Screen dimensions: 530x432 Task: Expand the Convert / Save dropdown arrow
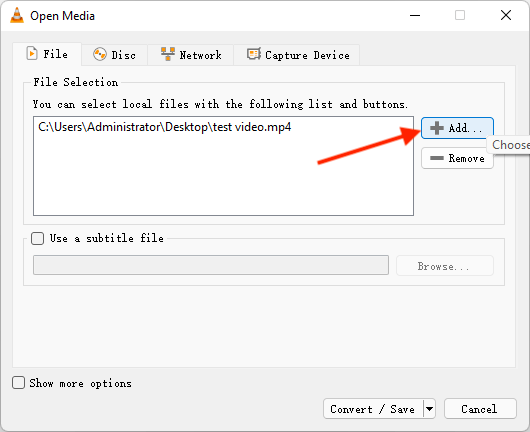[x=429, y=409]
